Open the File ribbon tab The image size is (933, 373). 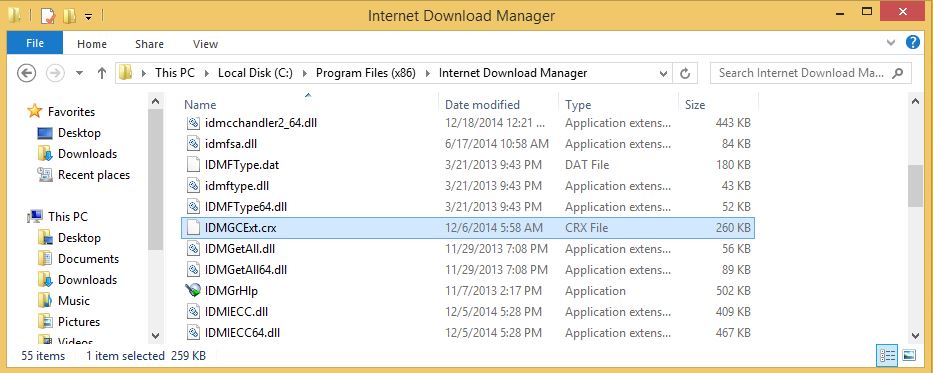coord(35,43)
